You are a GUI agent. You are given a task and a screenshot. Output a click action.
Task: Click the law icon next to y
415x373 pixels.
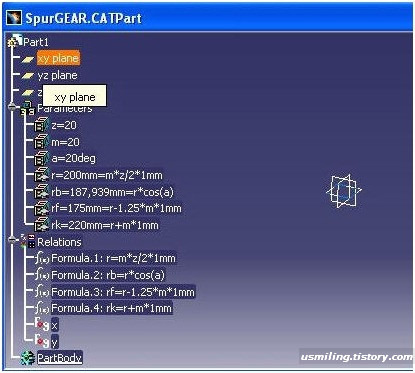pos(42,341)
